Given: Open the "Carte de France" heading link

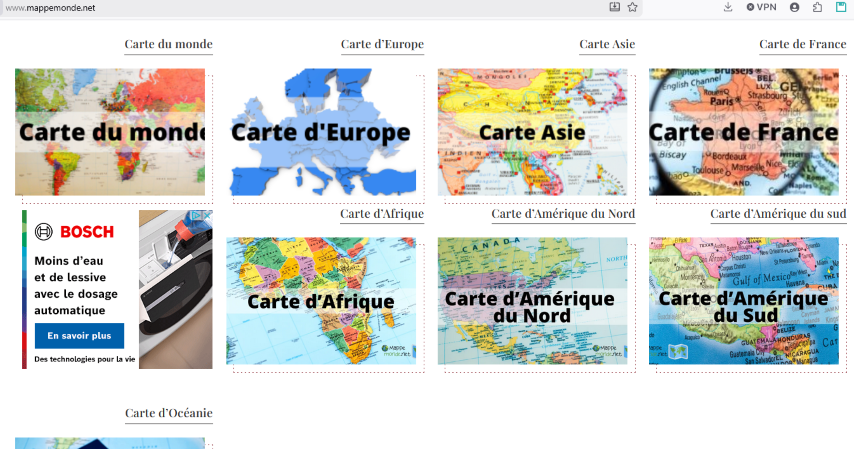Looking at the screenshot, I should click(803, 44).
